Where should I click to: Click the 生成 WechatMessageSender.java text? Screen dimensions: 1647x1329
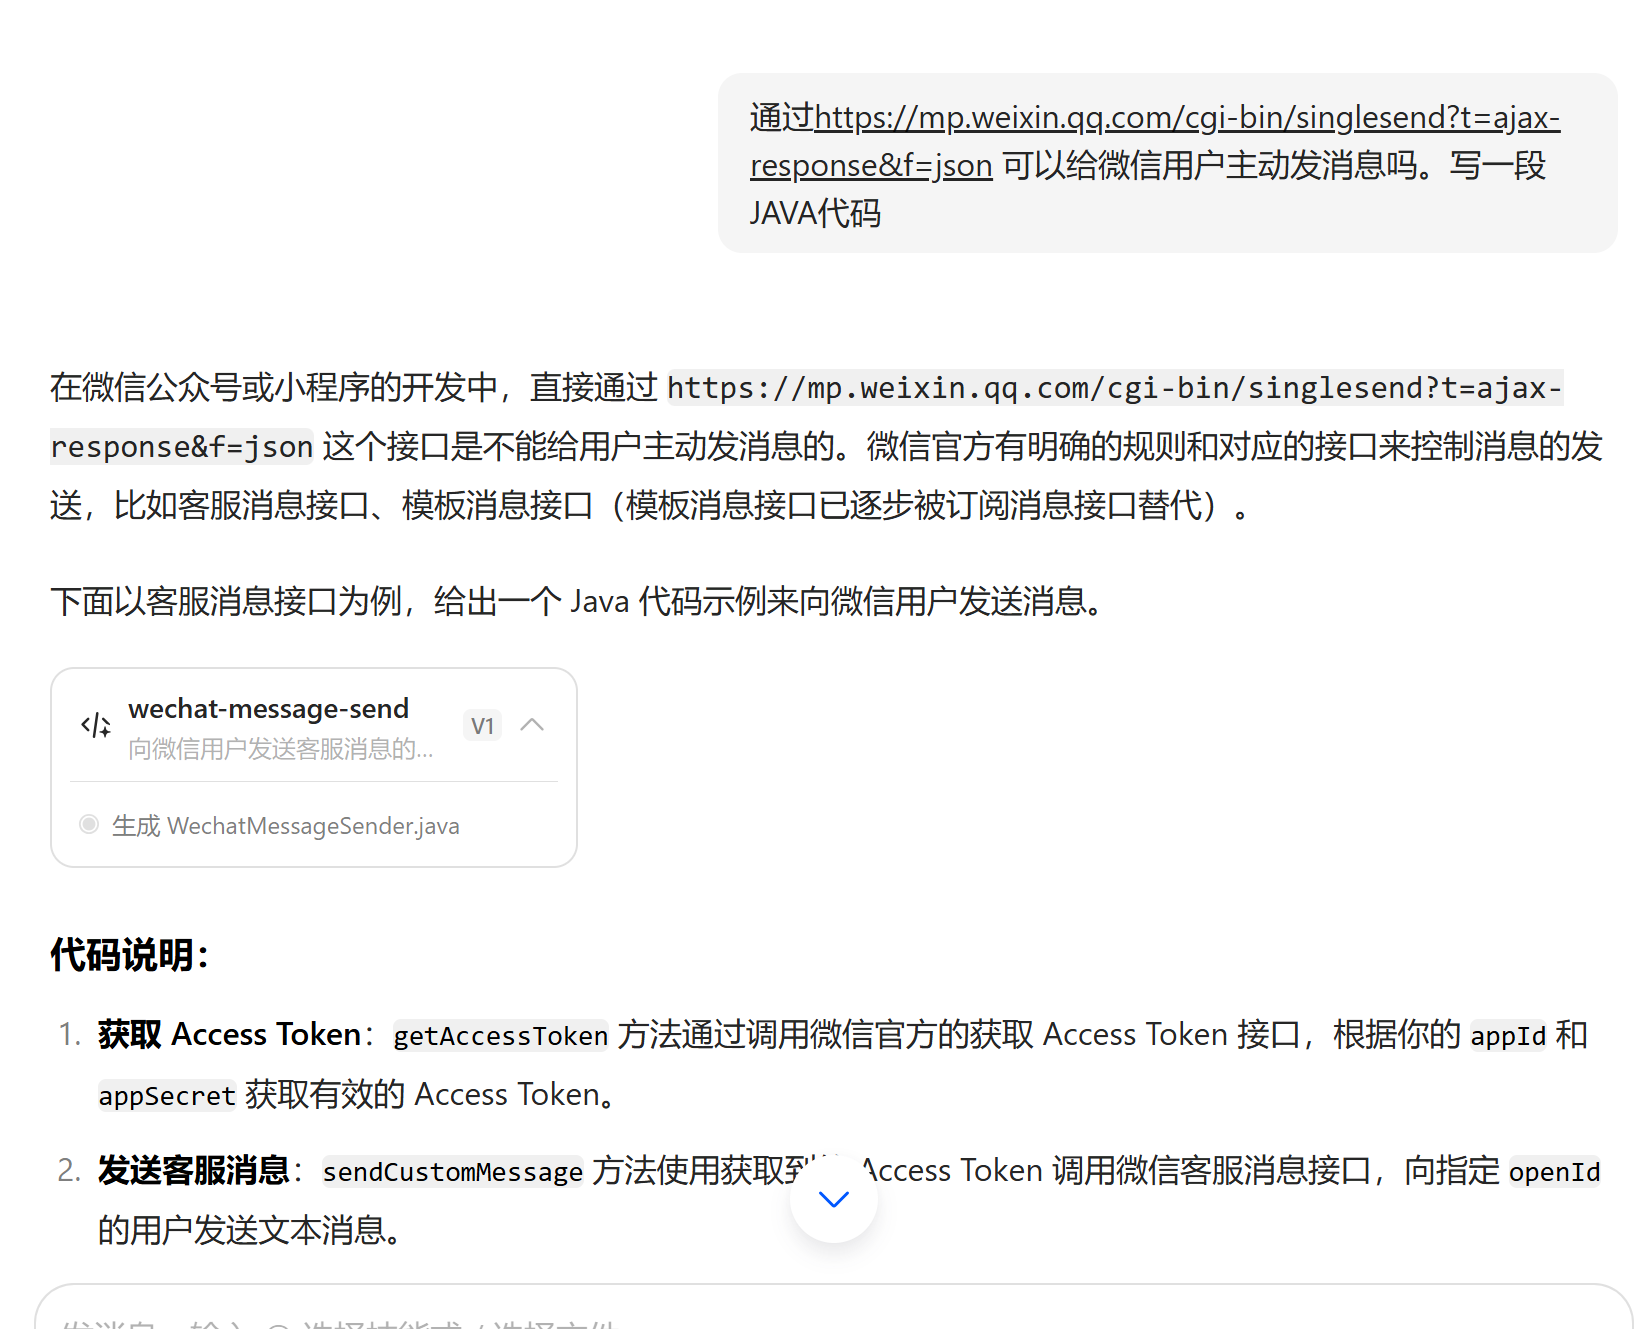(x=285, y=826)
